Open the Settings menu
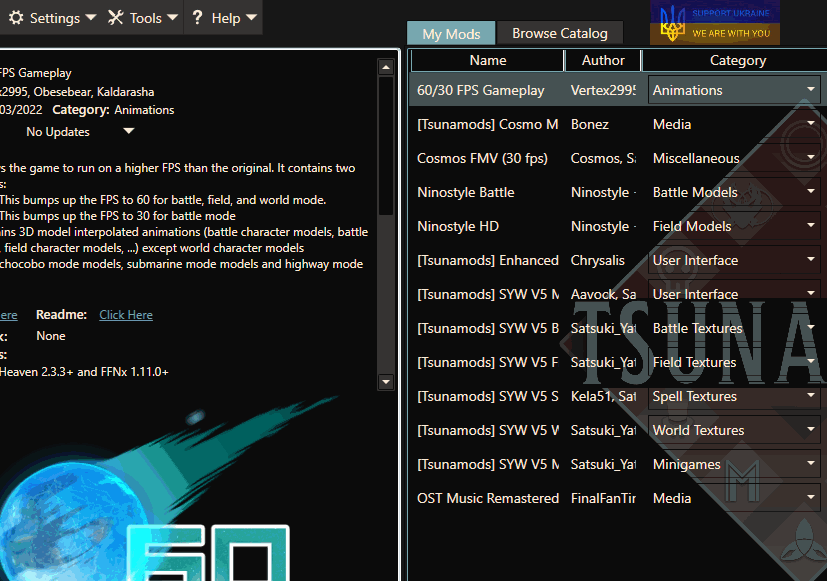Viewport: 827px width, 581px height. [52, 18]
